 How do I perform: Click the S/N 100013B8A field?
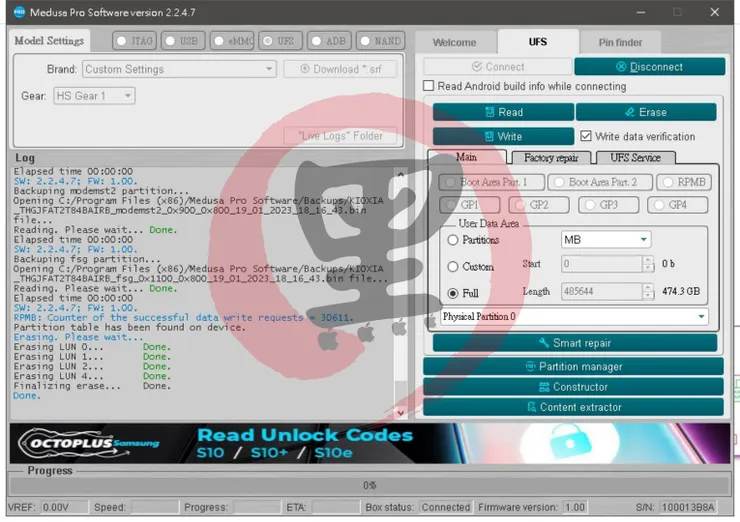pos(688,507)
